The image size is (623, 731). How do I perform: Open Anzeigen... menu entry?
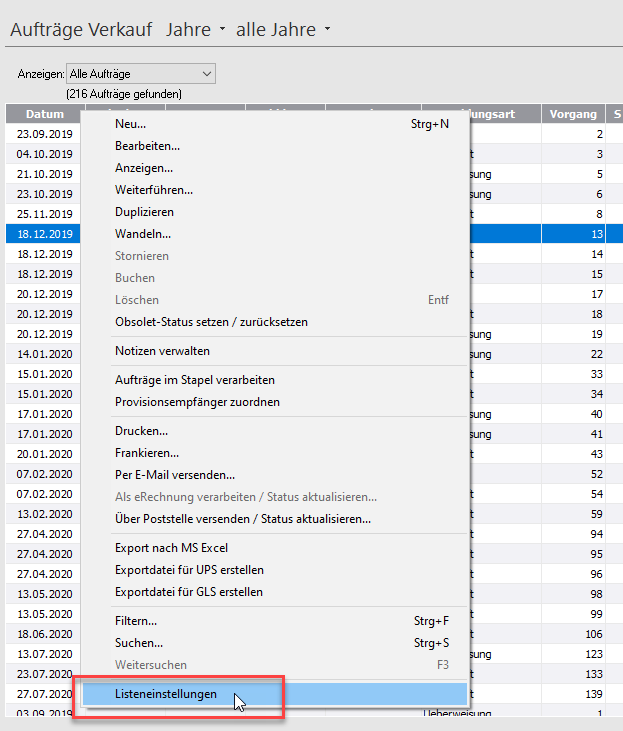[x=143, y=168]
